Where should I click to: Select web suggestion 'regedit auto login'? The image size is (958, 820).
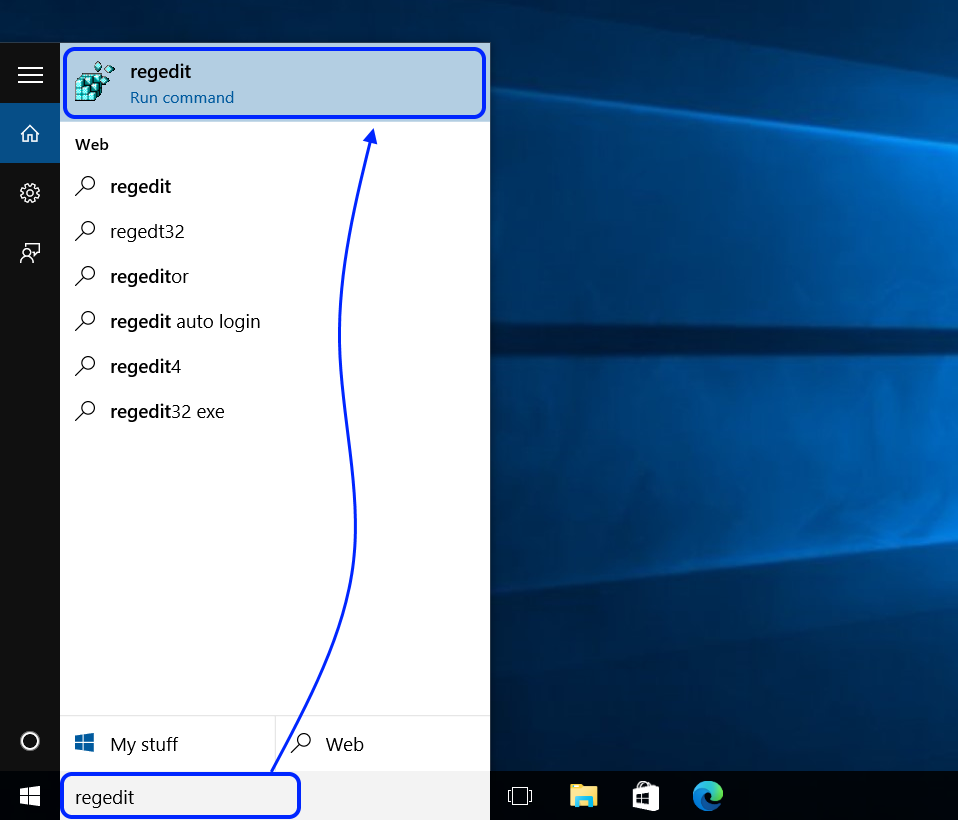[x=275, y=321]
